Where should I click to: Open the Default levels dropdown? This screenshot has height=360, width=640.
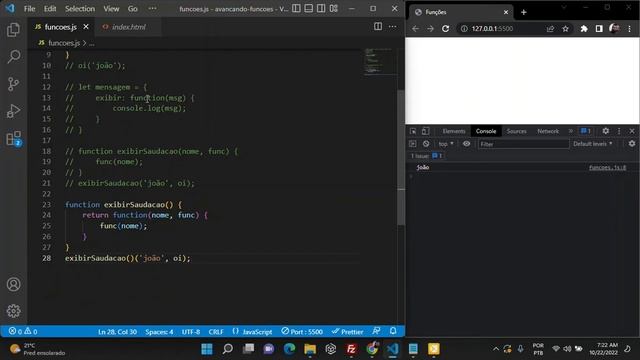[x=593, y=144]
